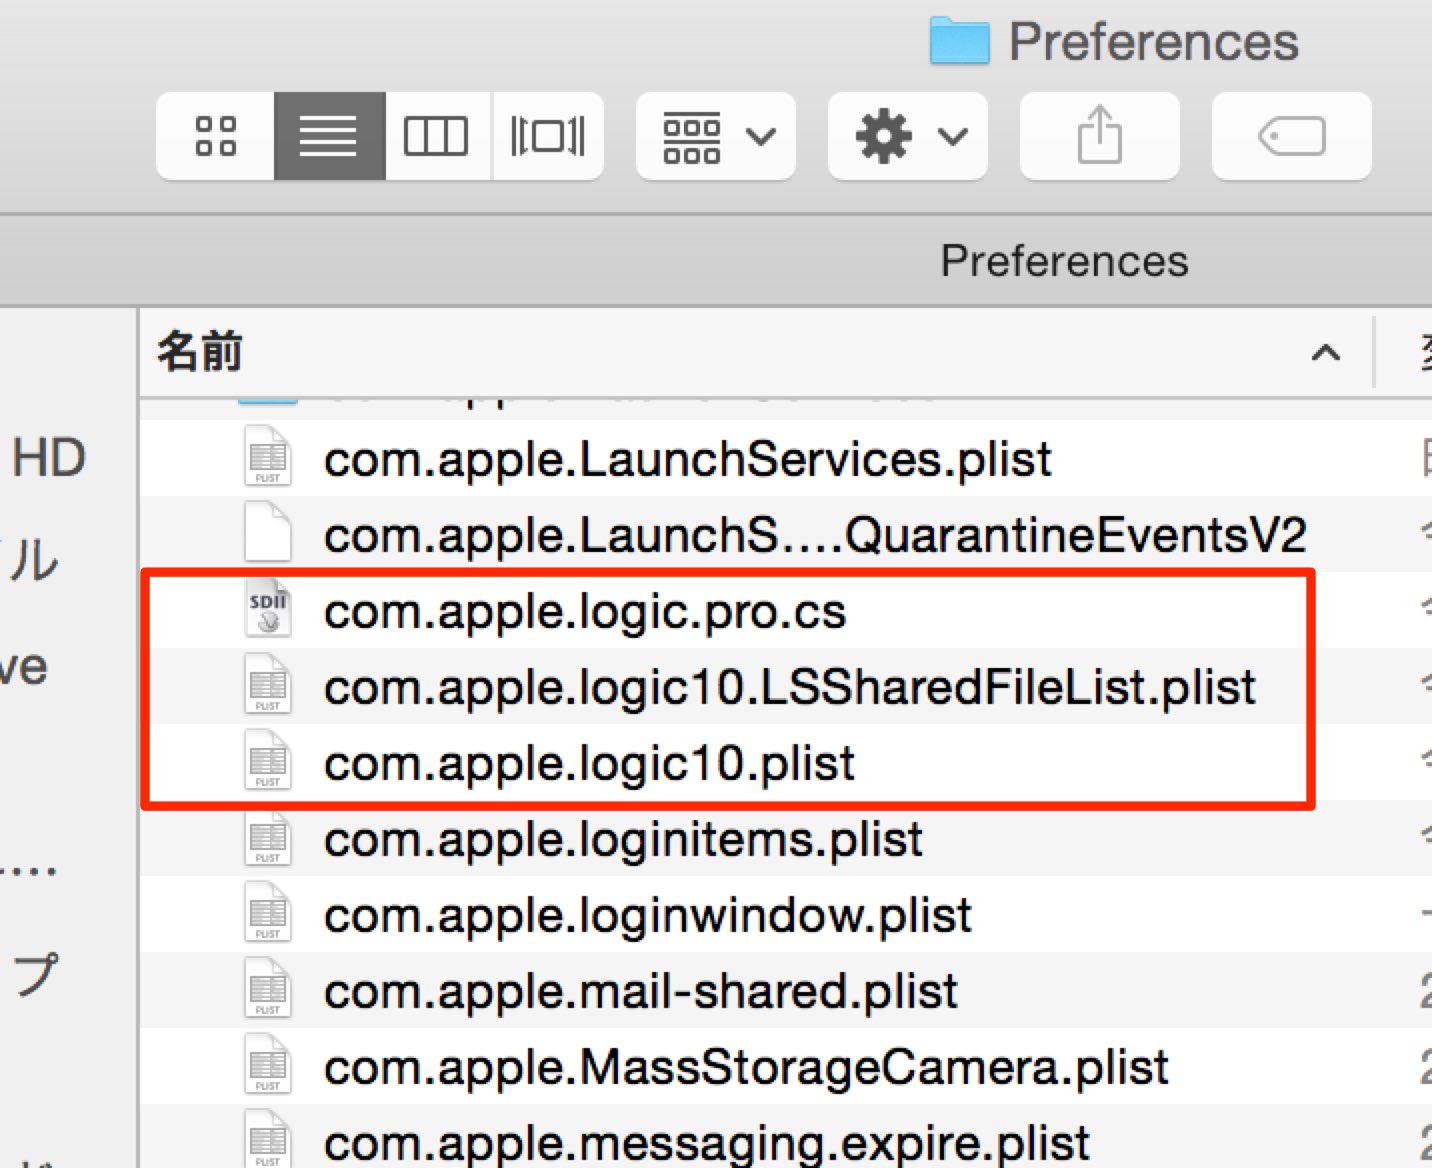Click the Edit Tags toolbar button
This screenshot has height=1168, width=1432.
1292,136
